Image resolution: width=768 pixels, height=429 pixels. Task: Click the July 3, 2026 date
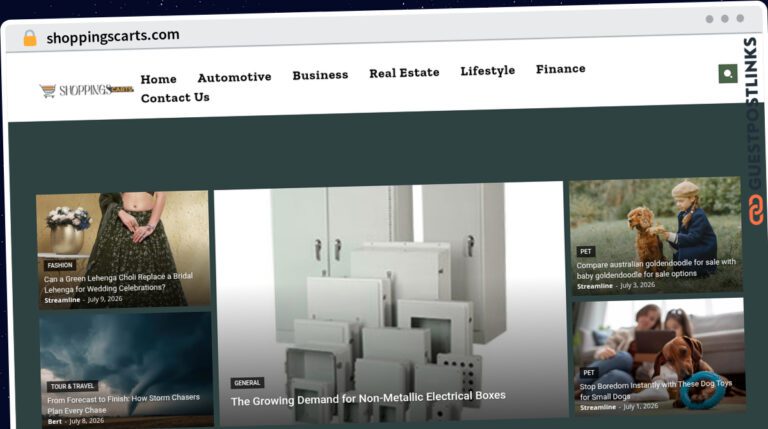pos(637,285)
